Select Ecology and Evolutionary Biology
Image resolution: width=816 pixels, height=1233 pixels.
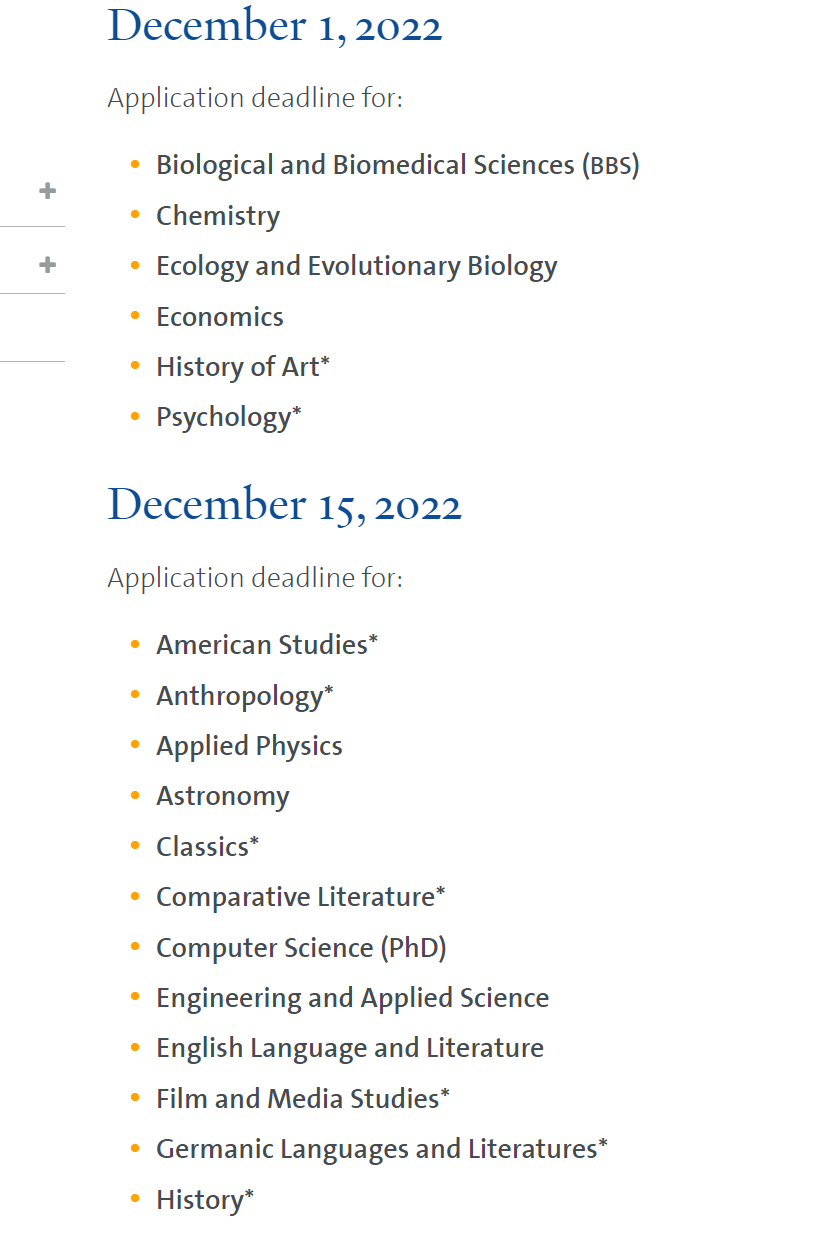[x=356, y=266]
